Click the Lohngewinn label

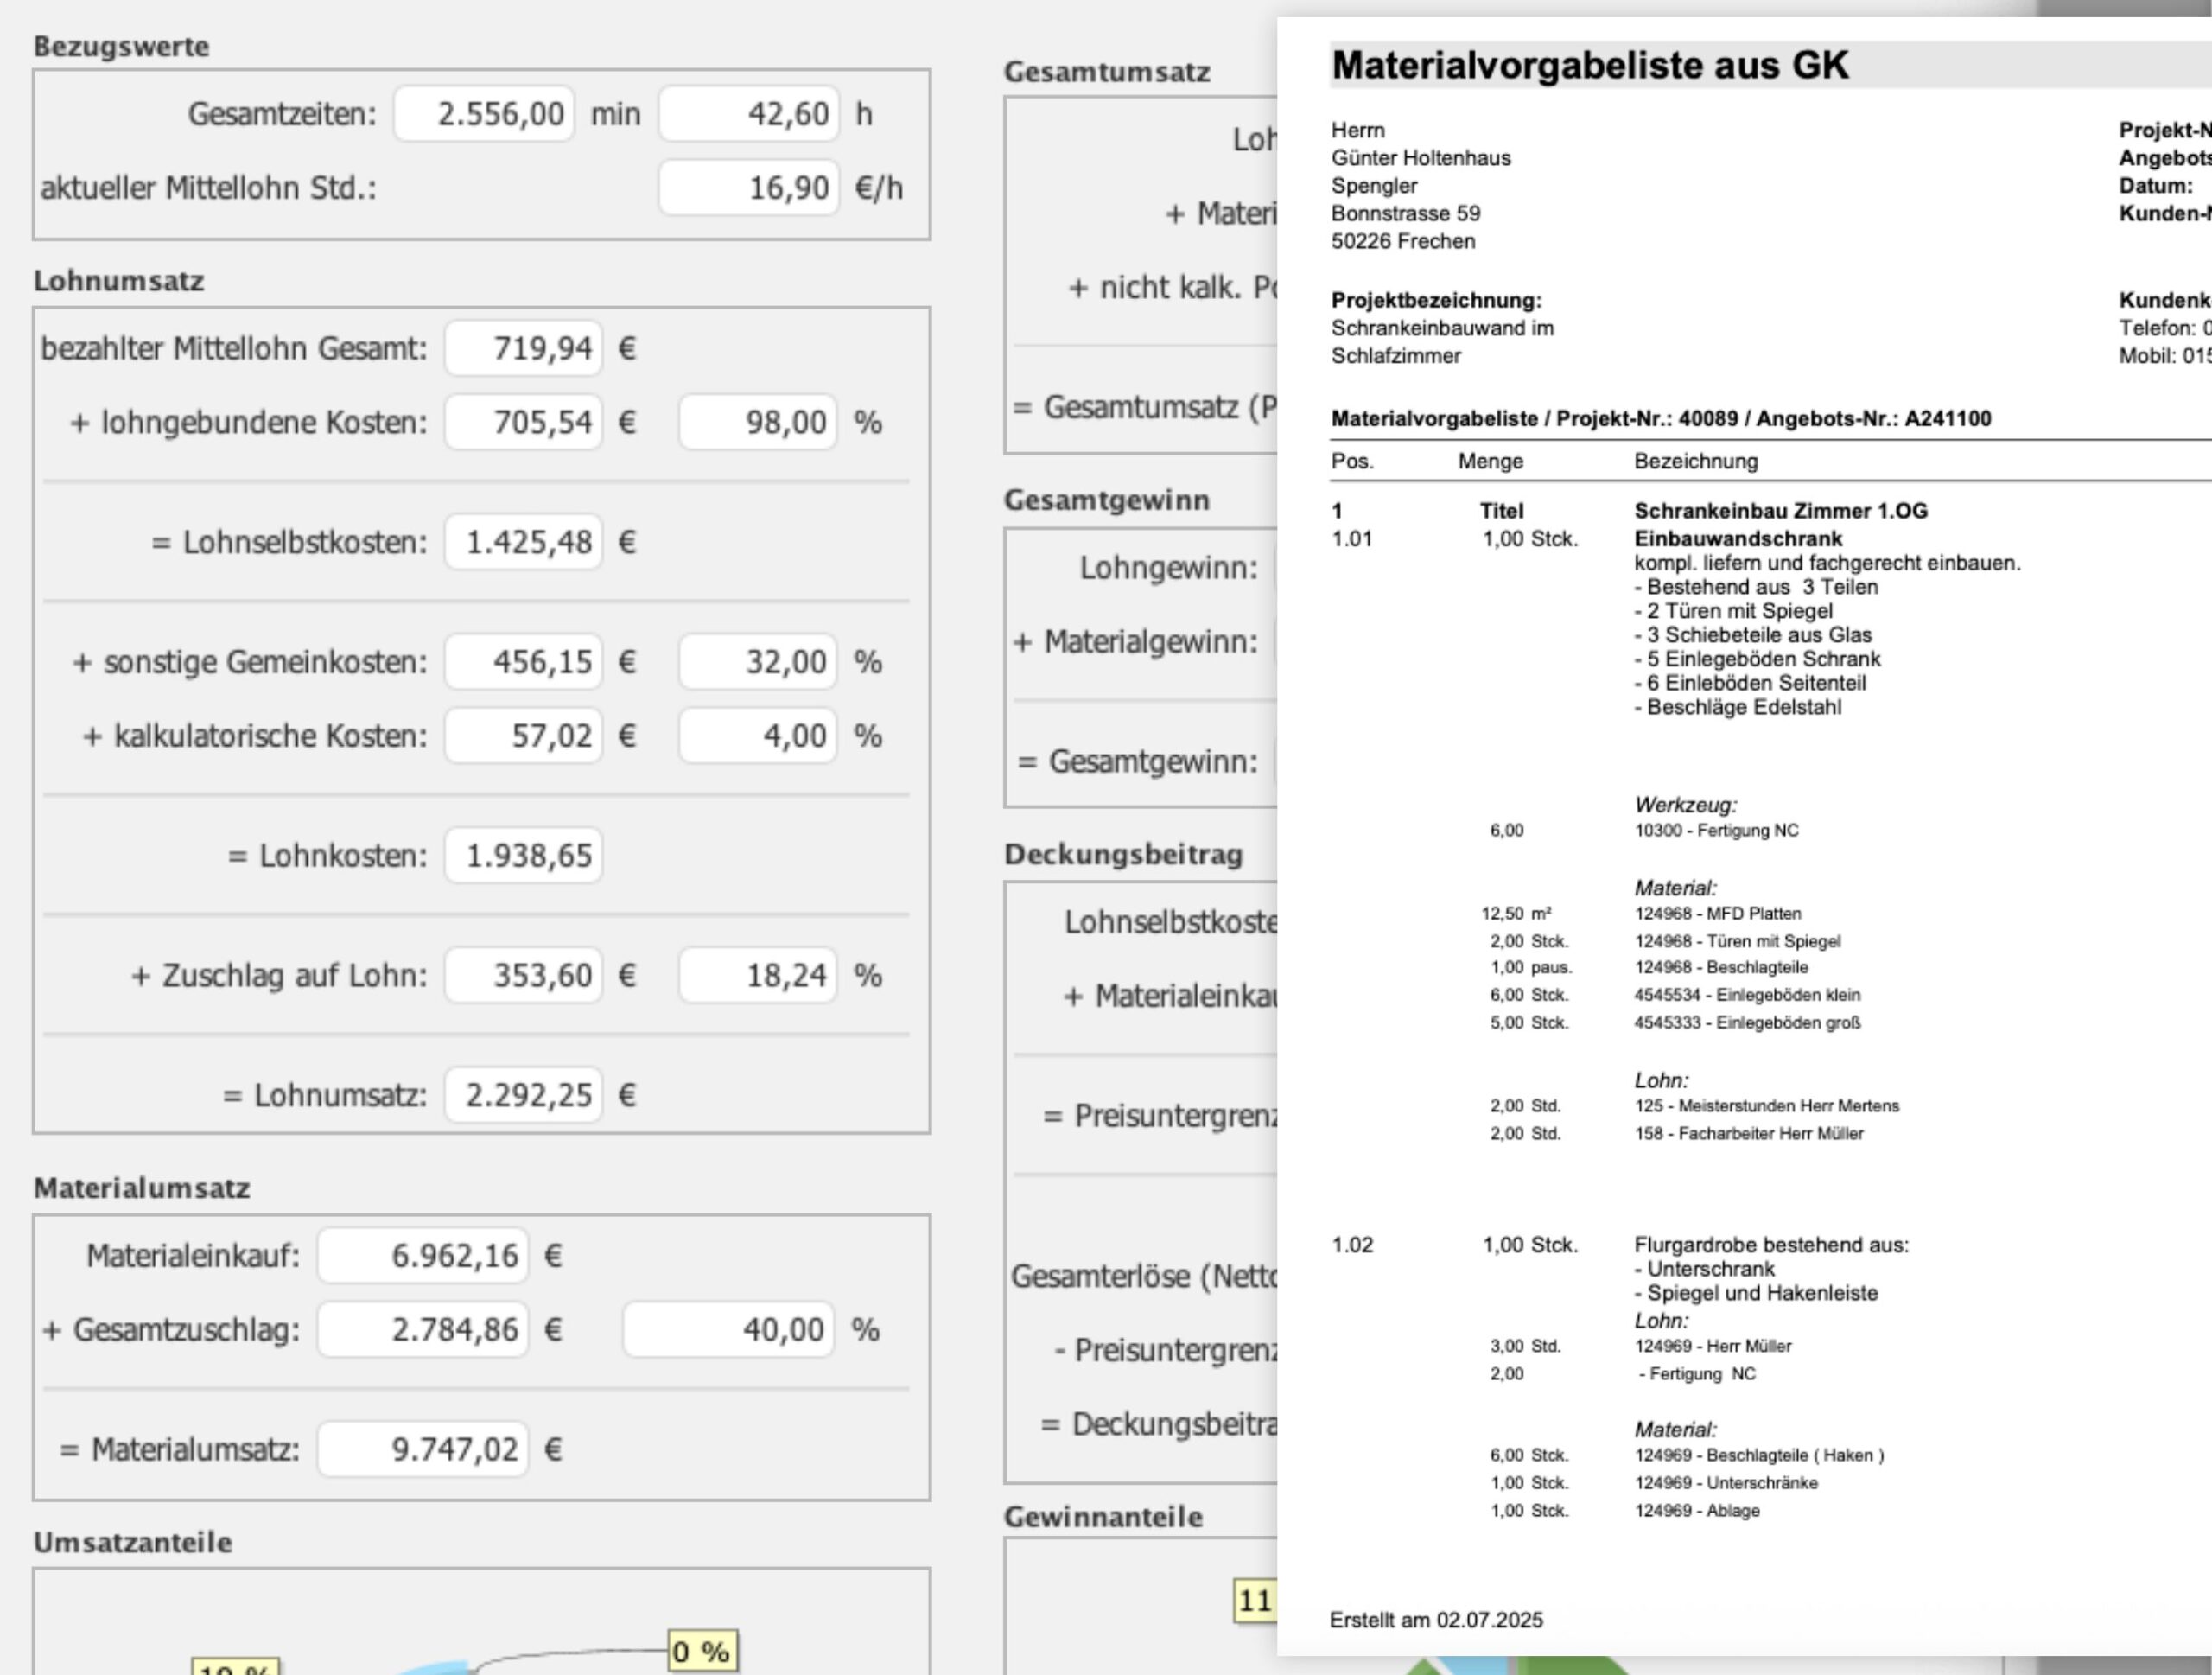pyautogui.click(x=1168, y=568)
